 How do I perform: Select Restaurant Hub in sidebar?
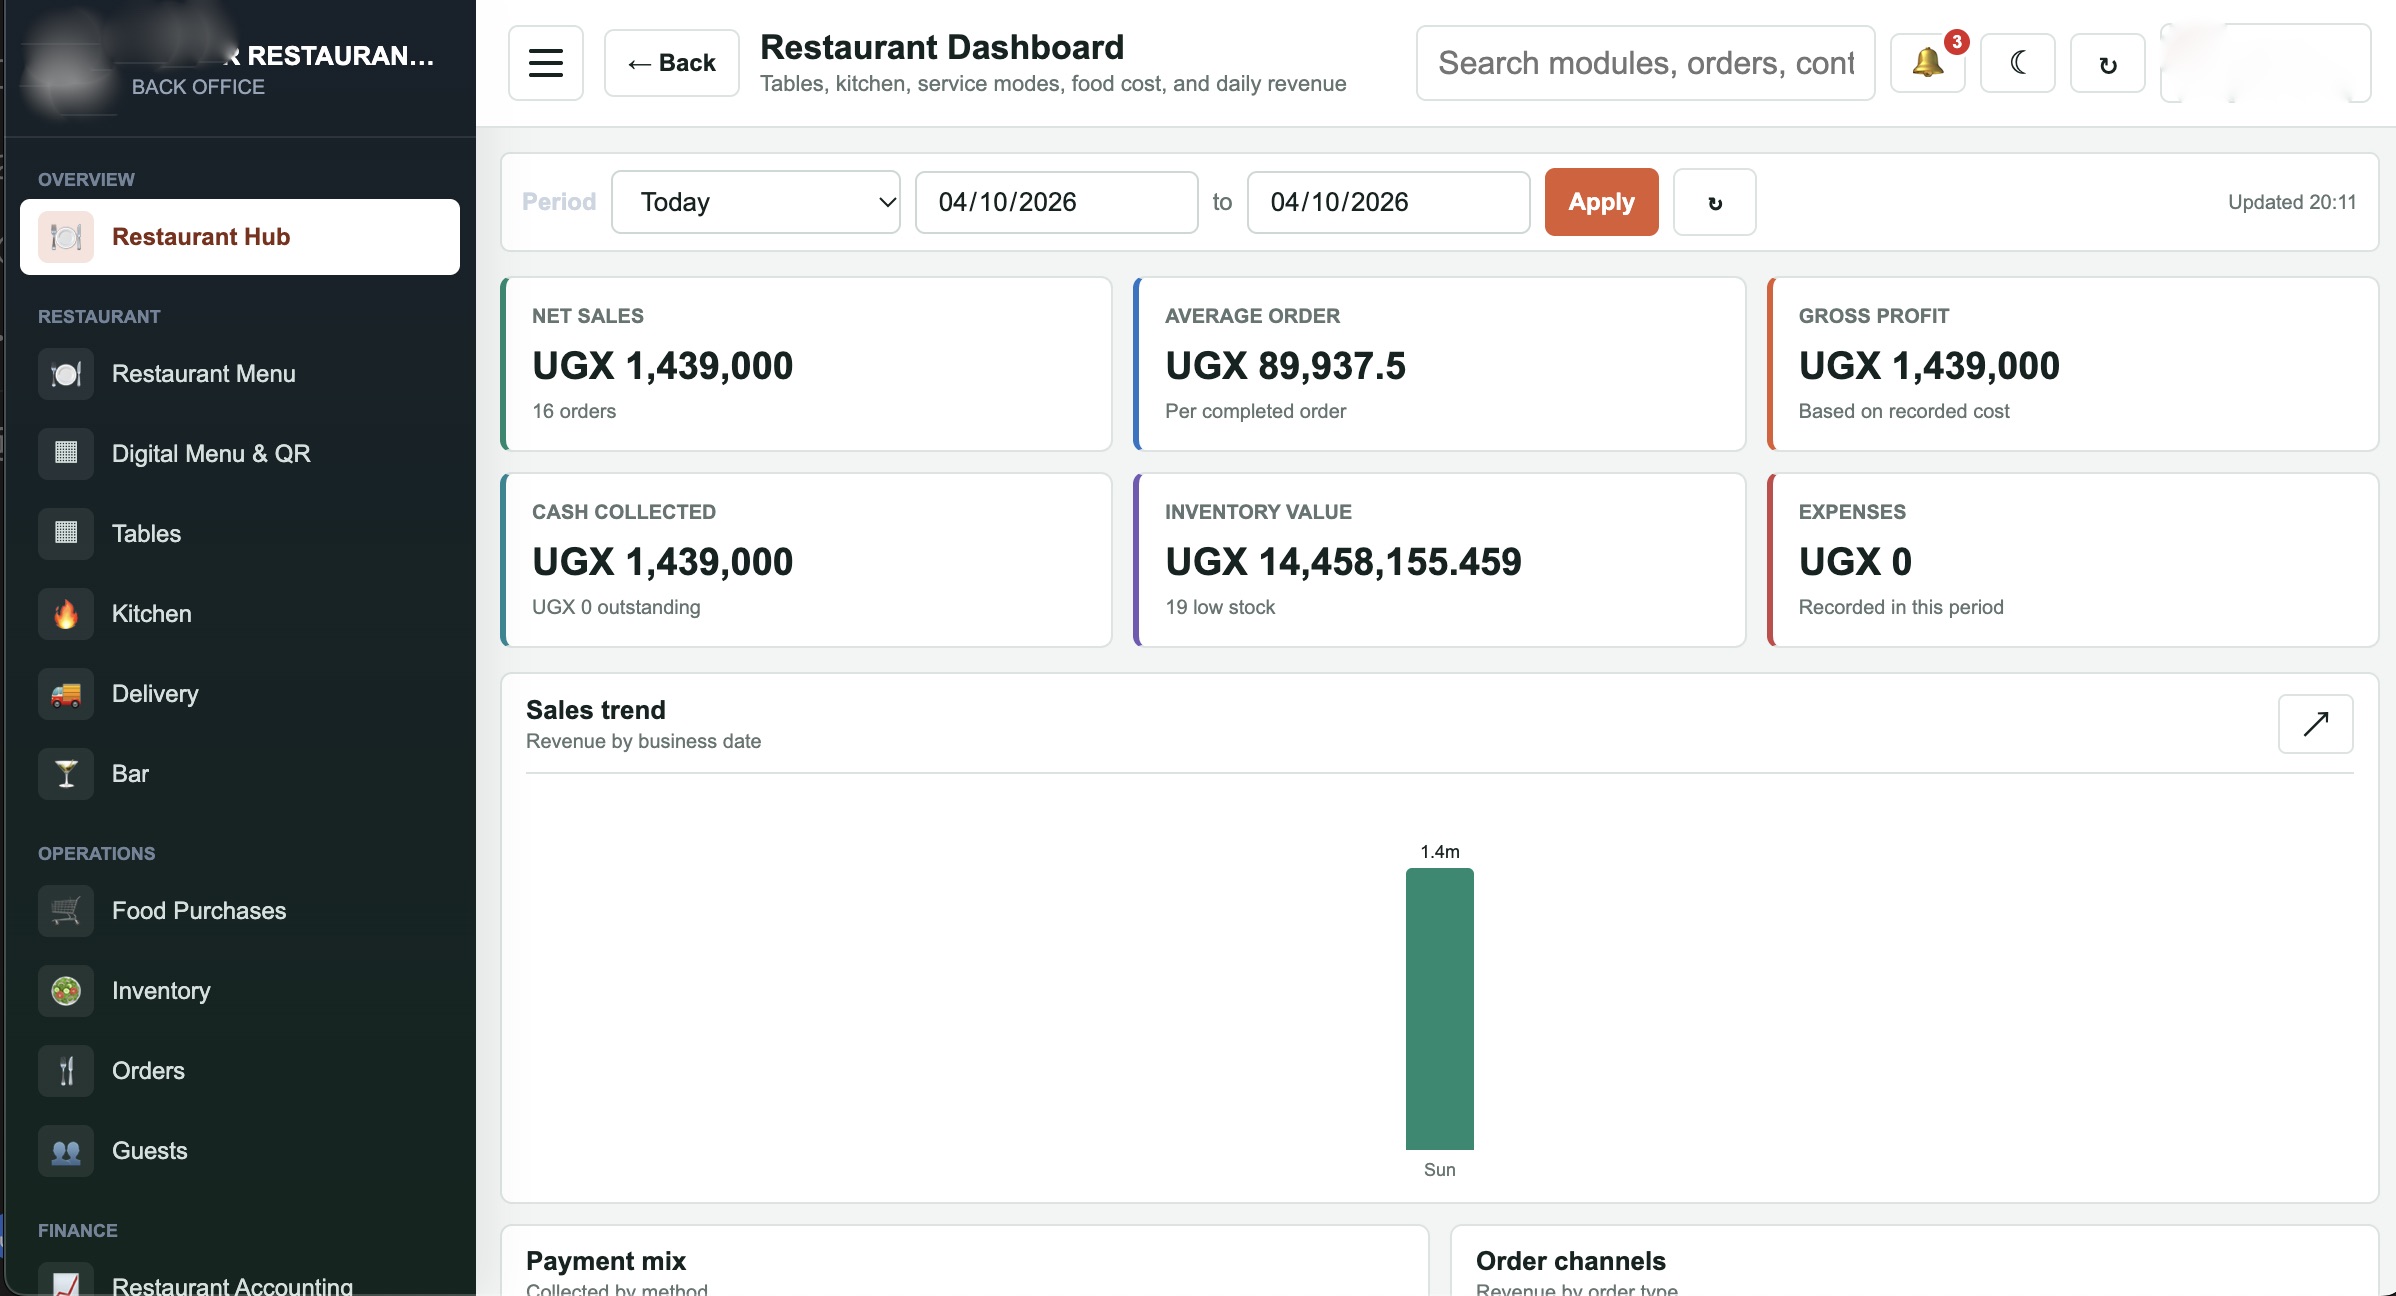[x=240, y=237]
